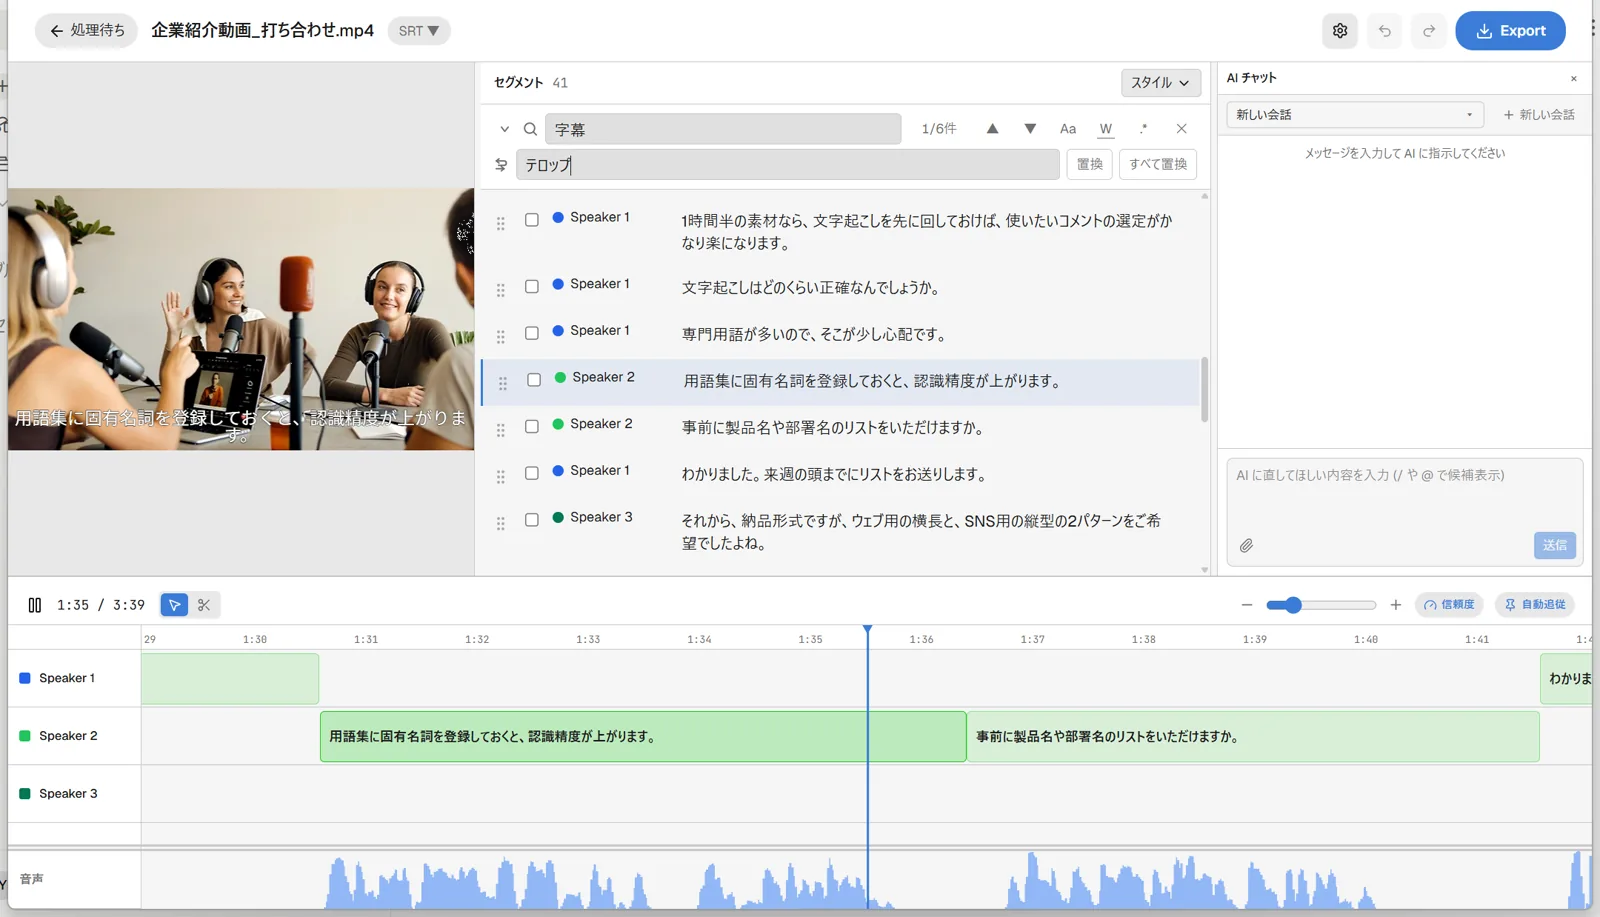Click the file name 企業紹介動画_打ち合わせ.mp4

tap(262, 31)
